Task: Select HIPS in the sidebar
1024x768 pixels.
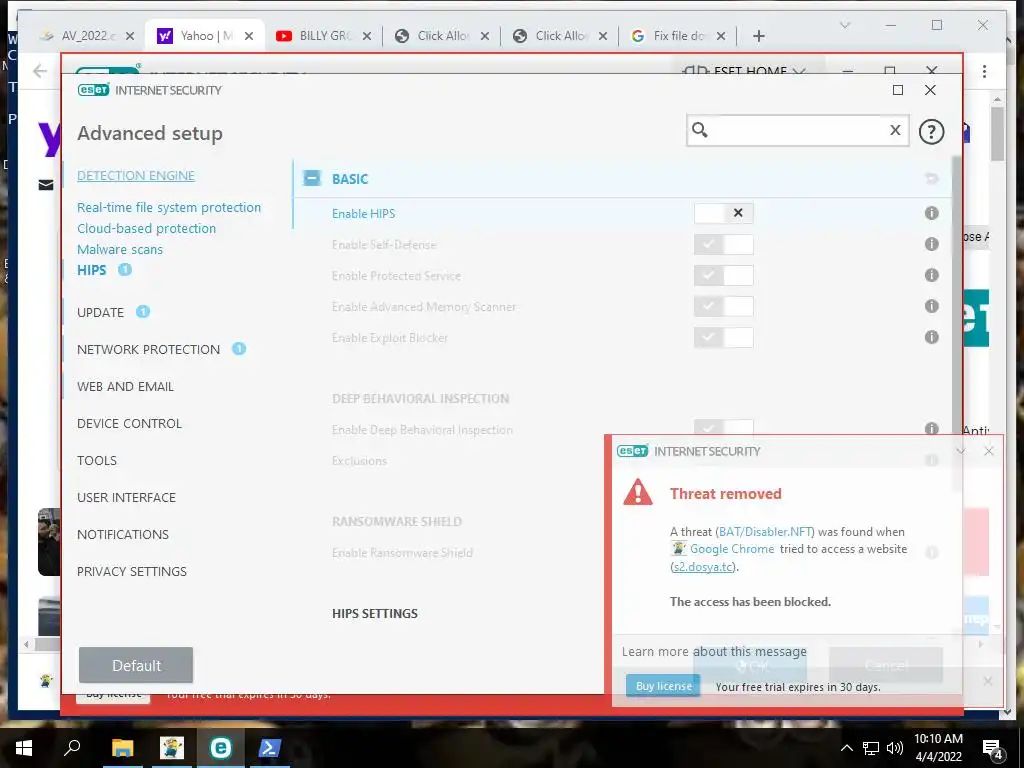Action: point(91,270)
